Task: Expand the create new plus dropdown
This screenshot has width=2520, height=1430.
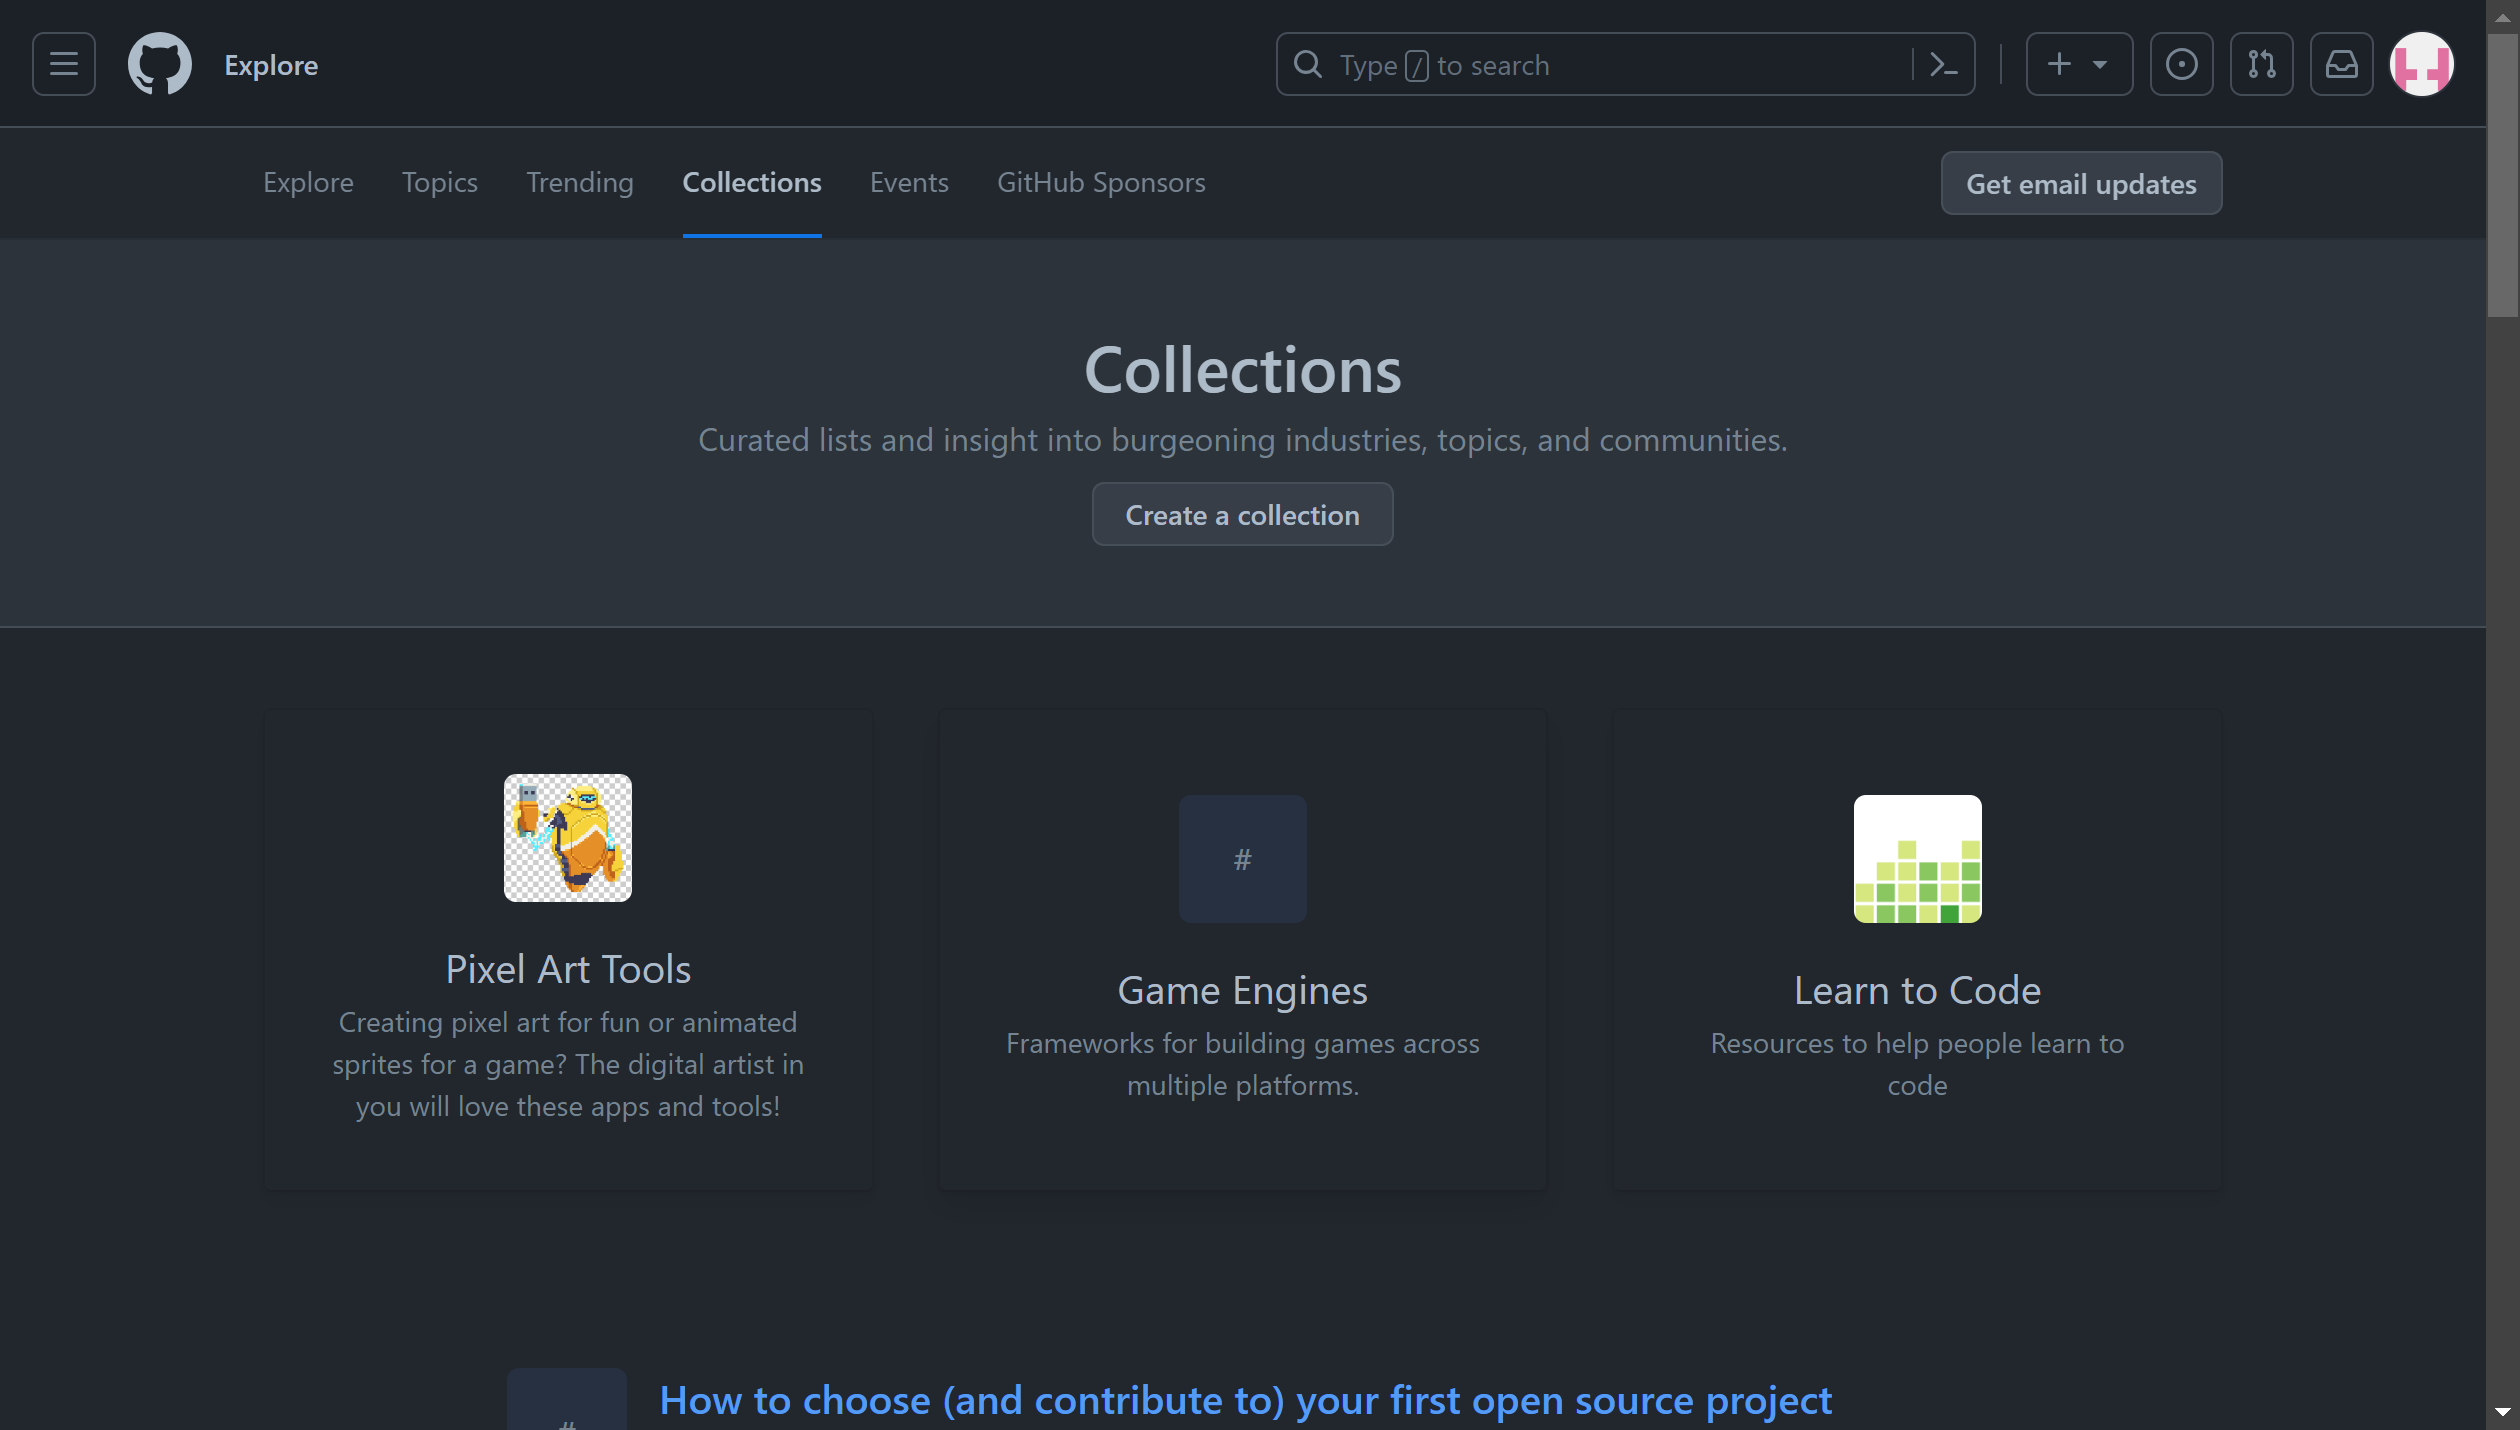Action: pyautogui.click(x=2078, y=65)
